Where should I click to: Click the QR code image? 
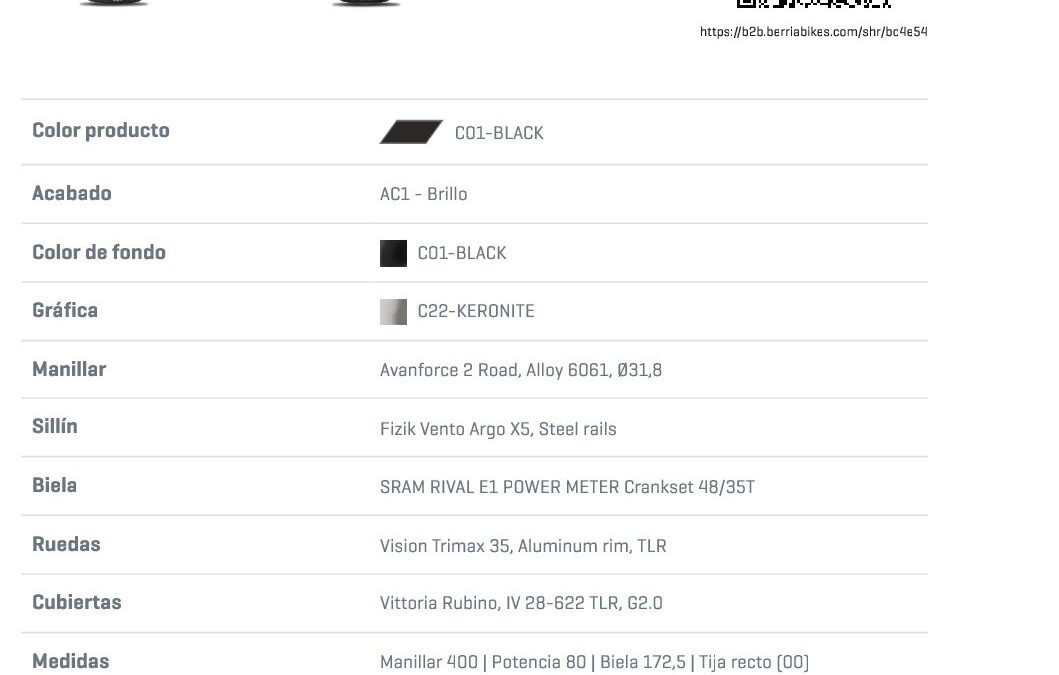tap(813, 3)
